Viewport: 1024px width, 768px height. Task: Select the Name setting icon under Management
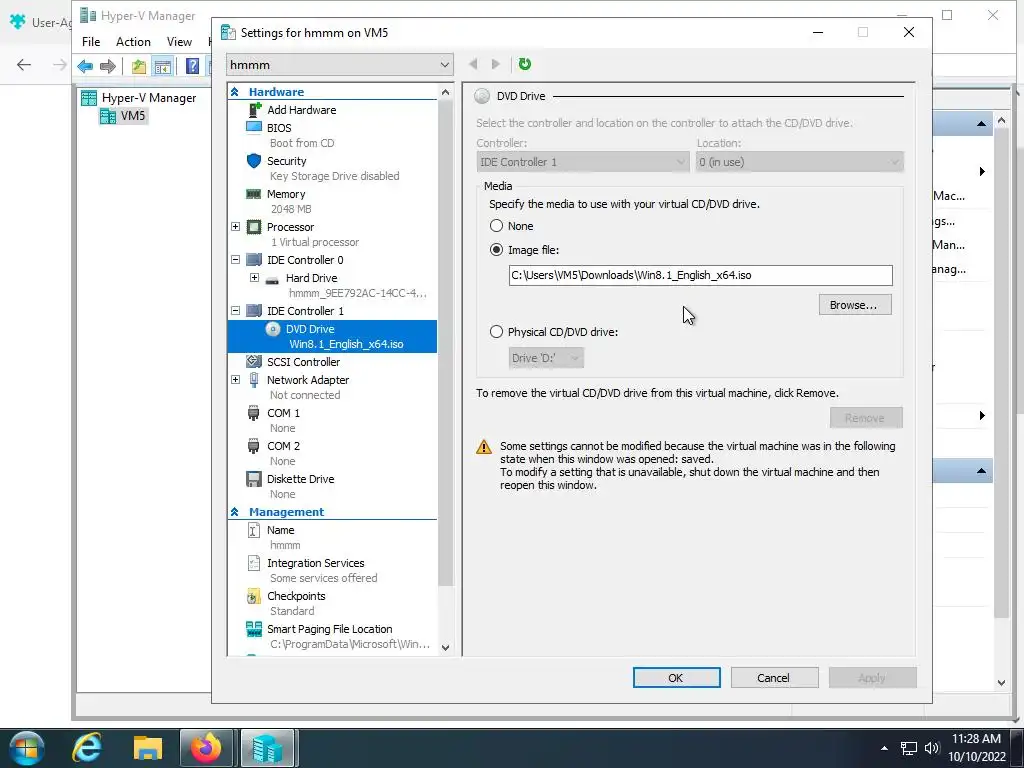tap(254, 530)
